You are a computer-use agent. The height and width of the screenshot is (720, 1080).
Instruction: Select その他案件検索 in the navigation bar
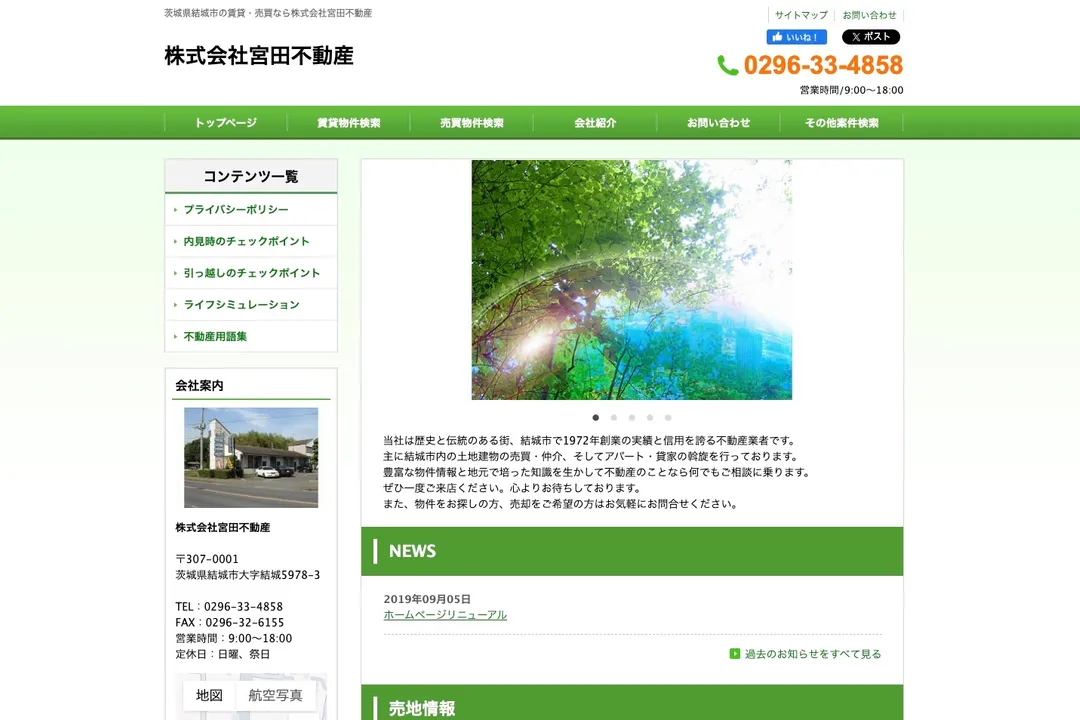tap(841, 123)
